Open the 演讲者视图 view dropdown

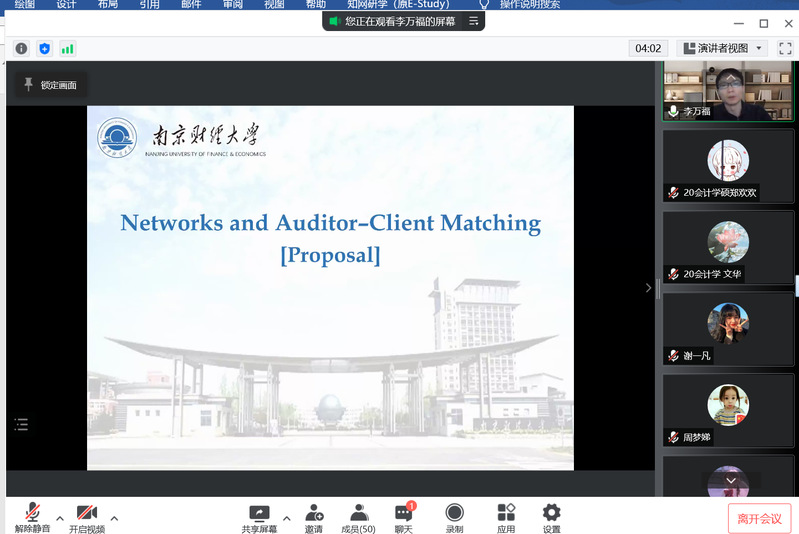tap(721, 48)
